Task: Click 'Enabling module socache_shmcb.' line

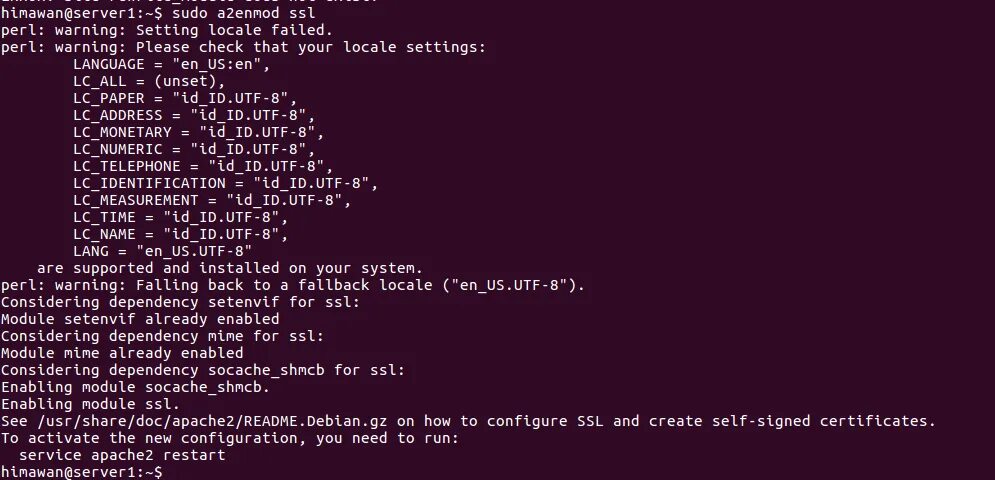Action: (136, 387)
